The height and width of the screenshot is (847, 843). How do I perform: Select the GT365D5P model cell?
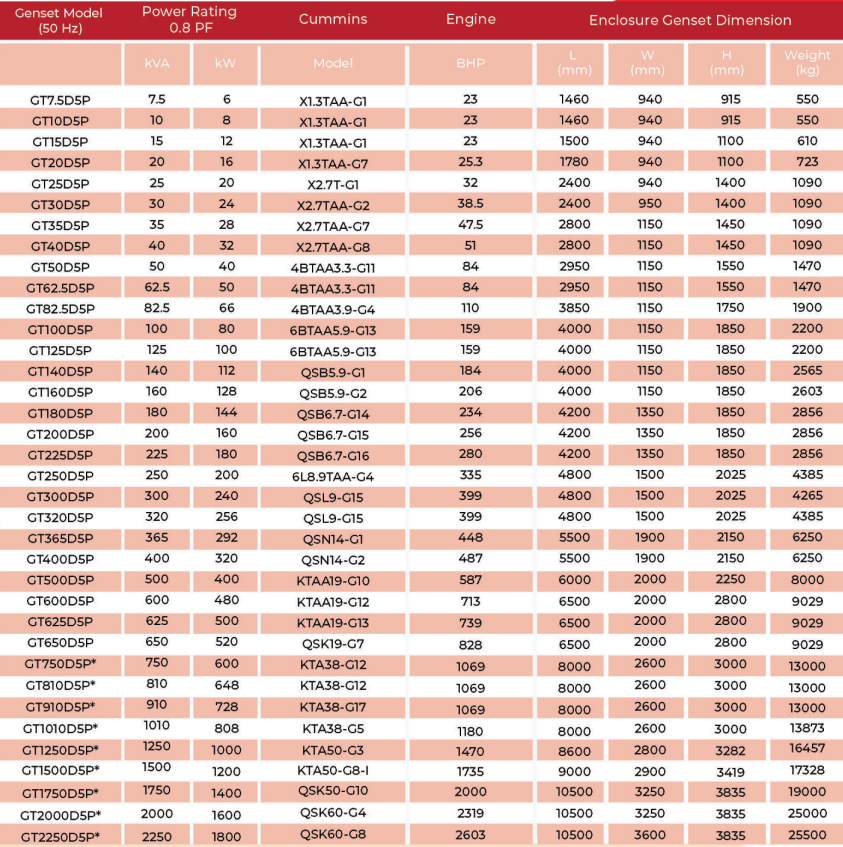[60, 539]
